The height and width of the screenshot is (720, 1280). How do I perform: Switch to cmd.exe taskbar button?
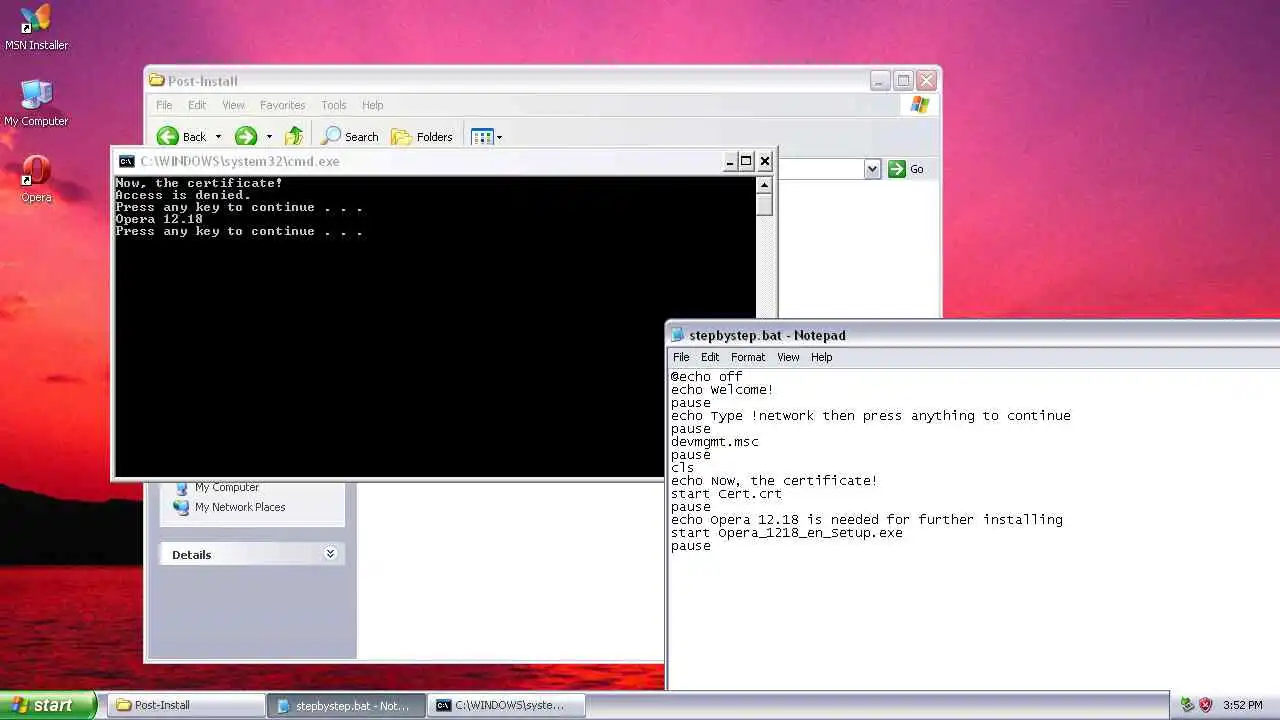click(x=507, y=705)
